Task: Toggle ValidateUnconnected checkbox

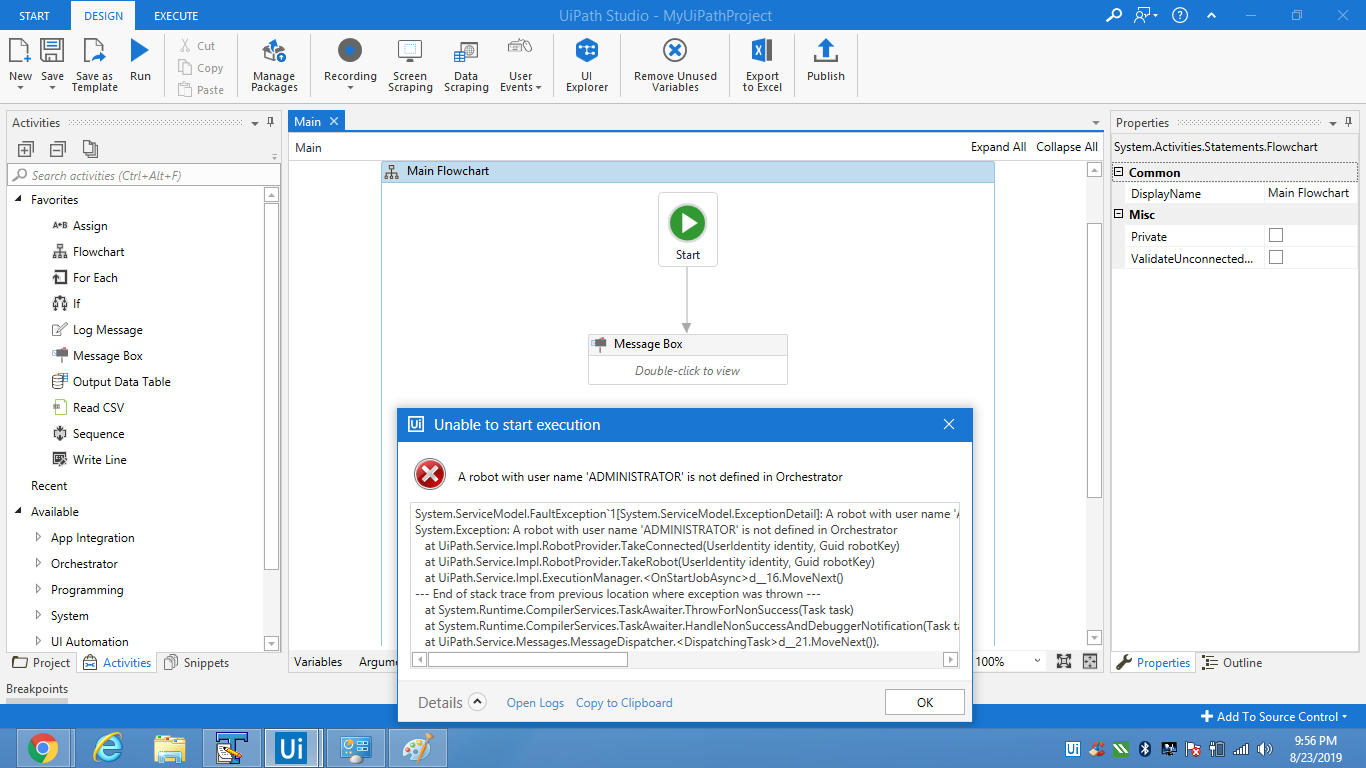Action: (x=1275, y=258)
